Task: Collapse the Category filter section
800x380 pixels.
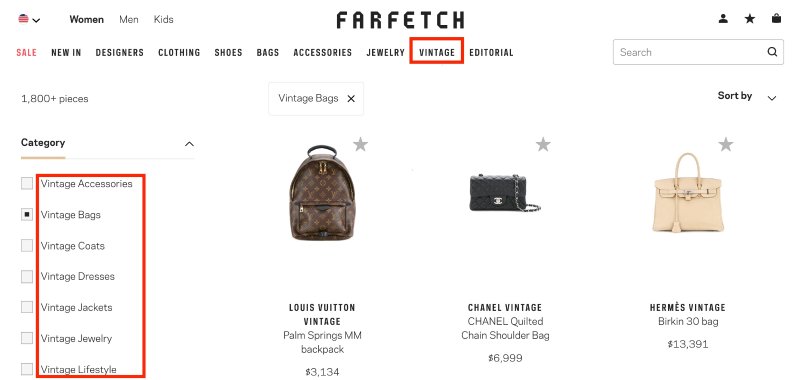Action: pyautogui.click(x=189, y=144)
